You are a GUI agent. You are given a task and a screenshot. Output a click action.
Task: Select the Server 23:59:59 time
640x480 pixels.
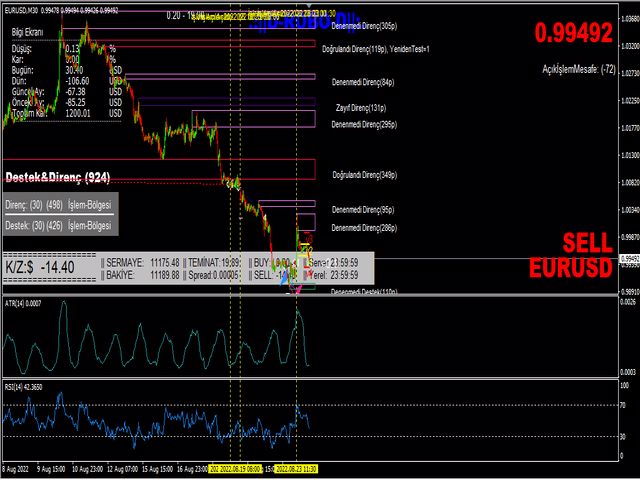coord(333,262)
